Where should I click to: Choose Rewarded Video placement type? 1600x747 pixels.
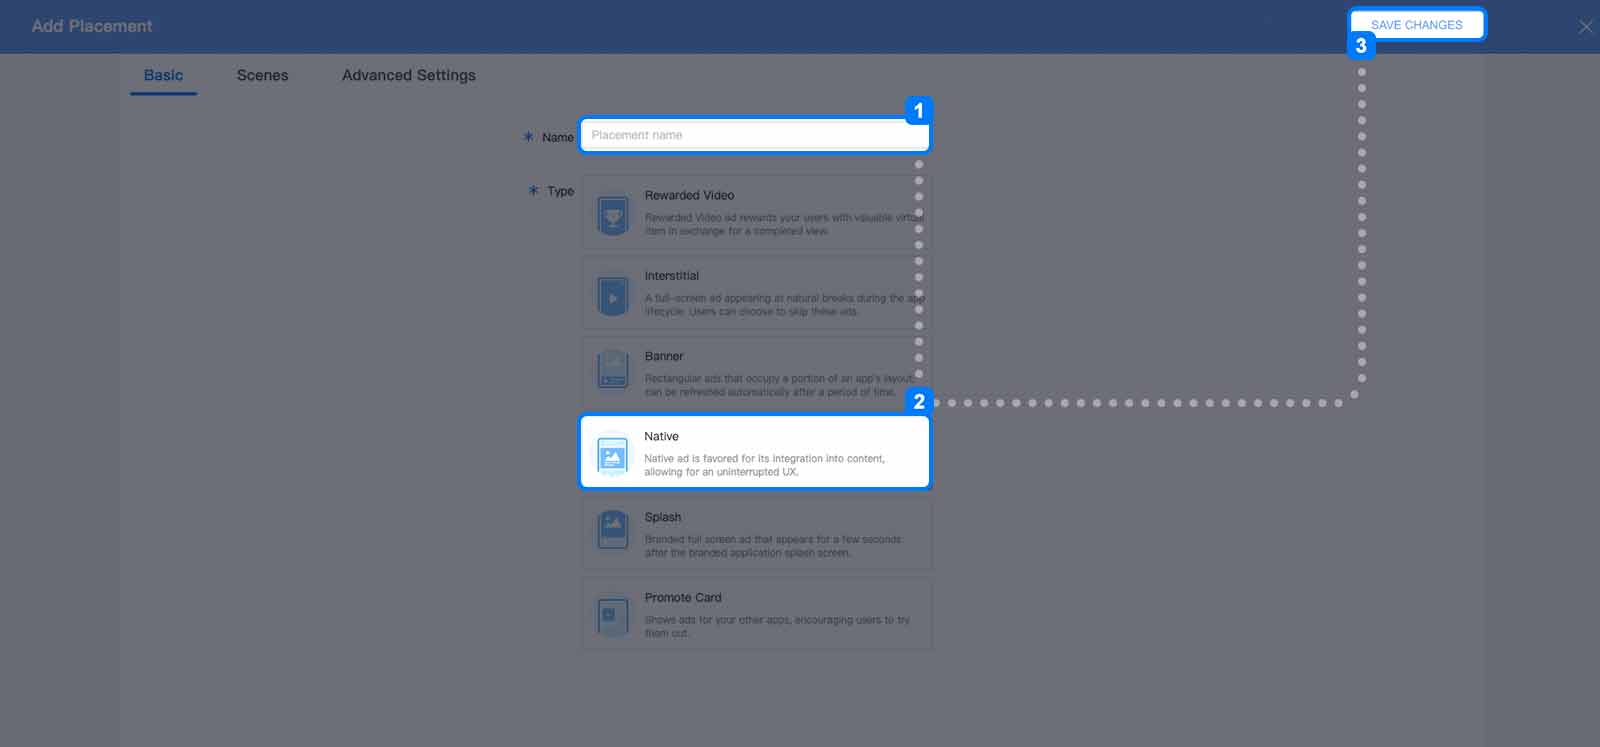click(757, 212)
